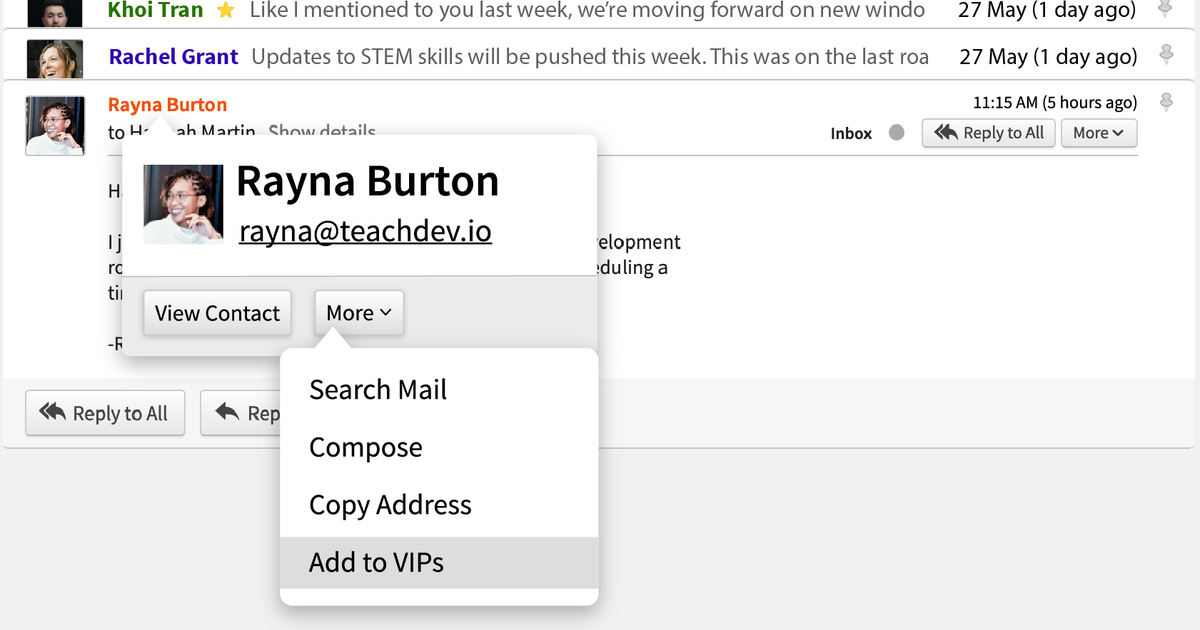Click Rayna Burton's small avatar in message header
1200x630 pixels.
tap(54, 125)
